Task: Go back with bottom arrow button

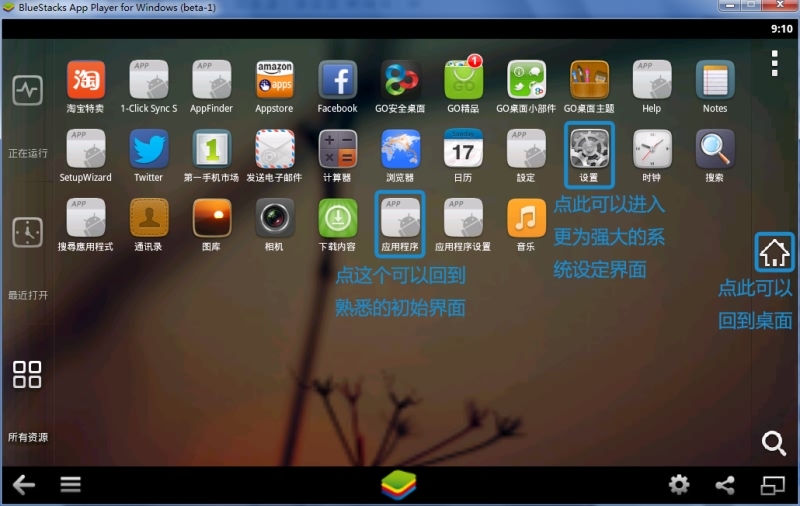Action: tap(23, 485)
